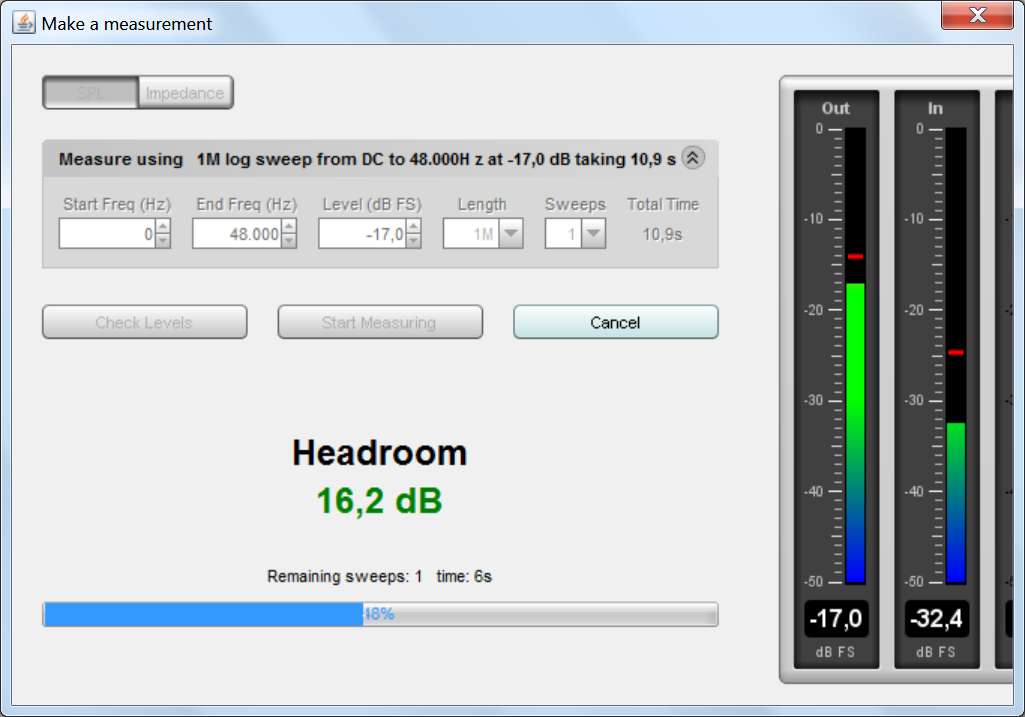This screenshot has height=717, width=1025.
Task: Select the SPL measurement toggle
Action: [x=90, y=93]
